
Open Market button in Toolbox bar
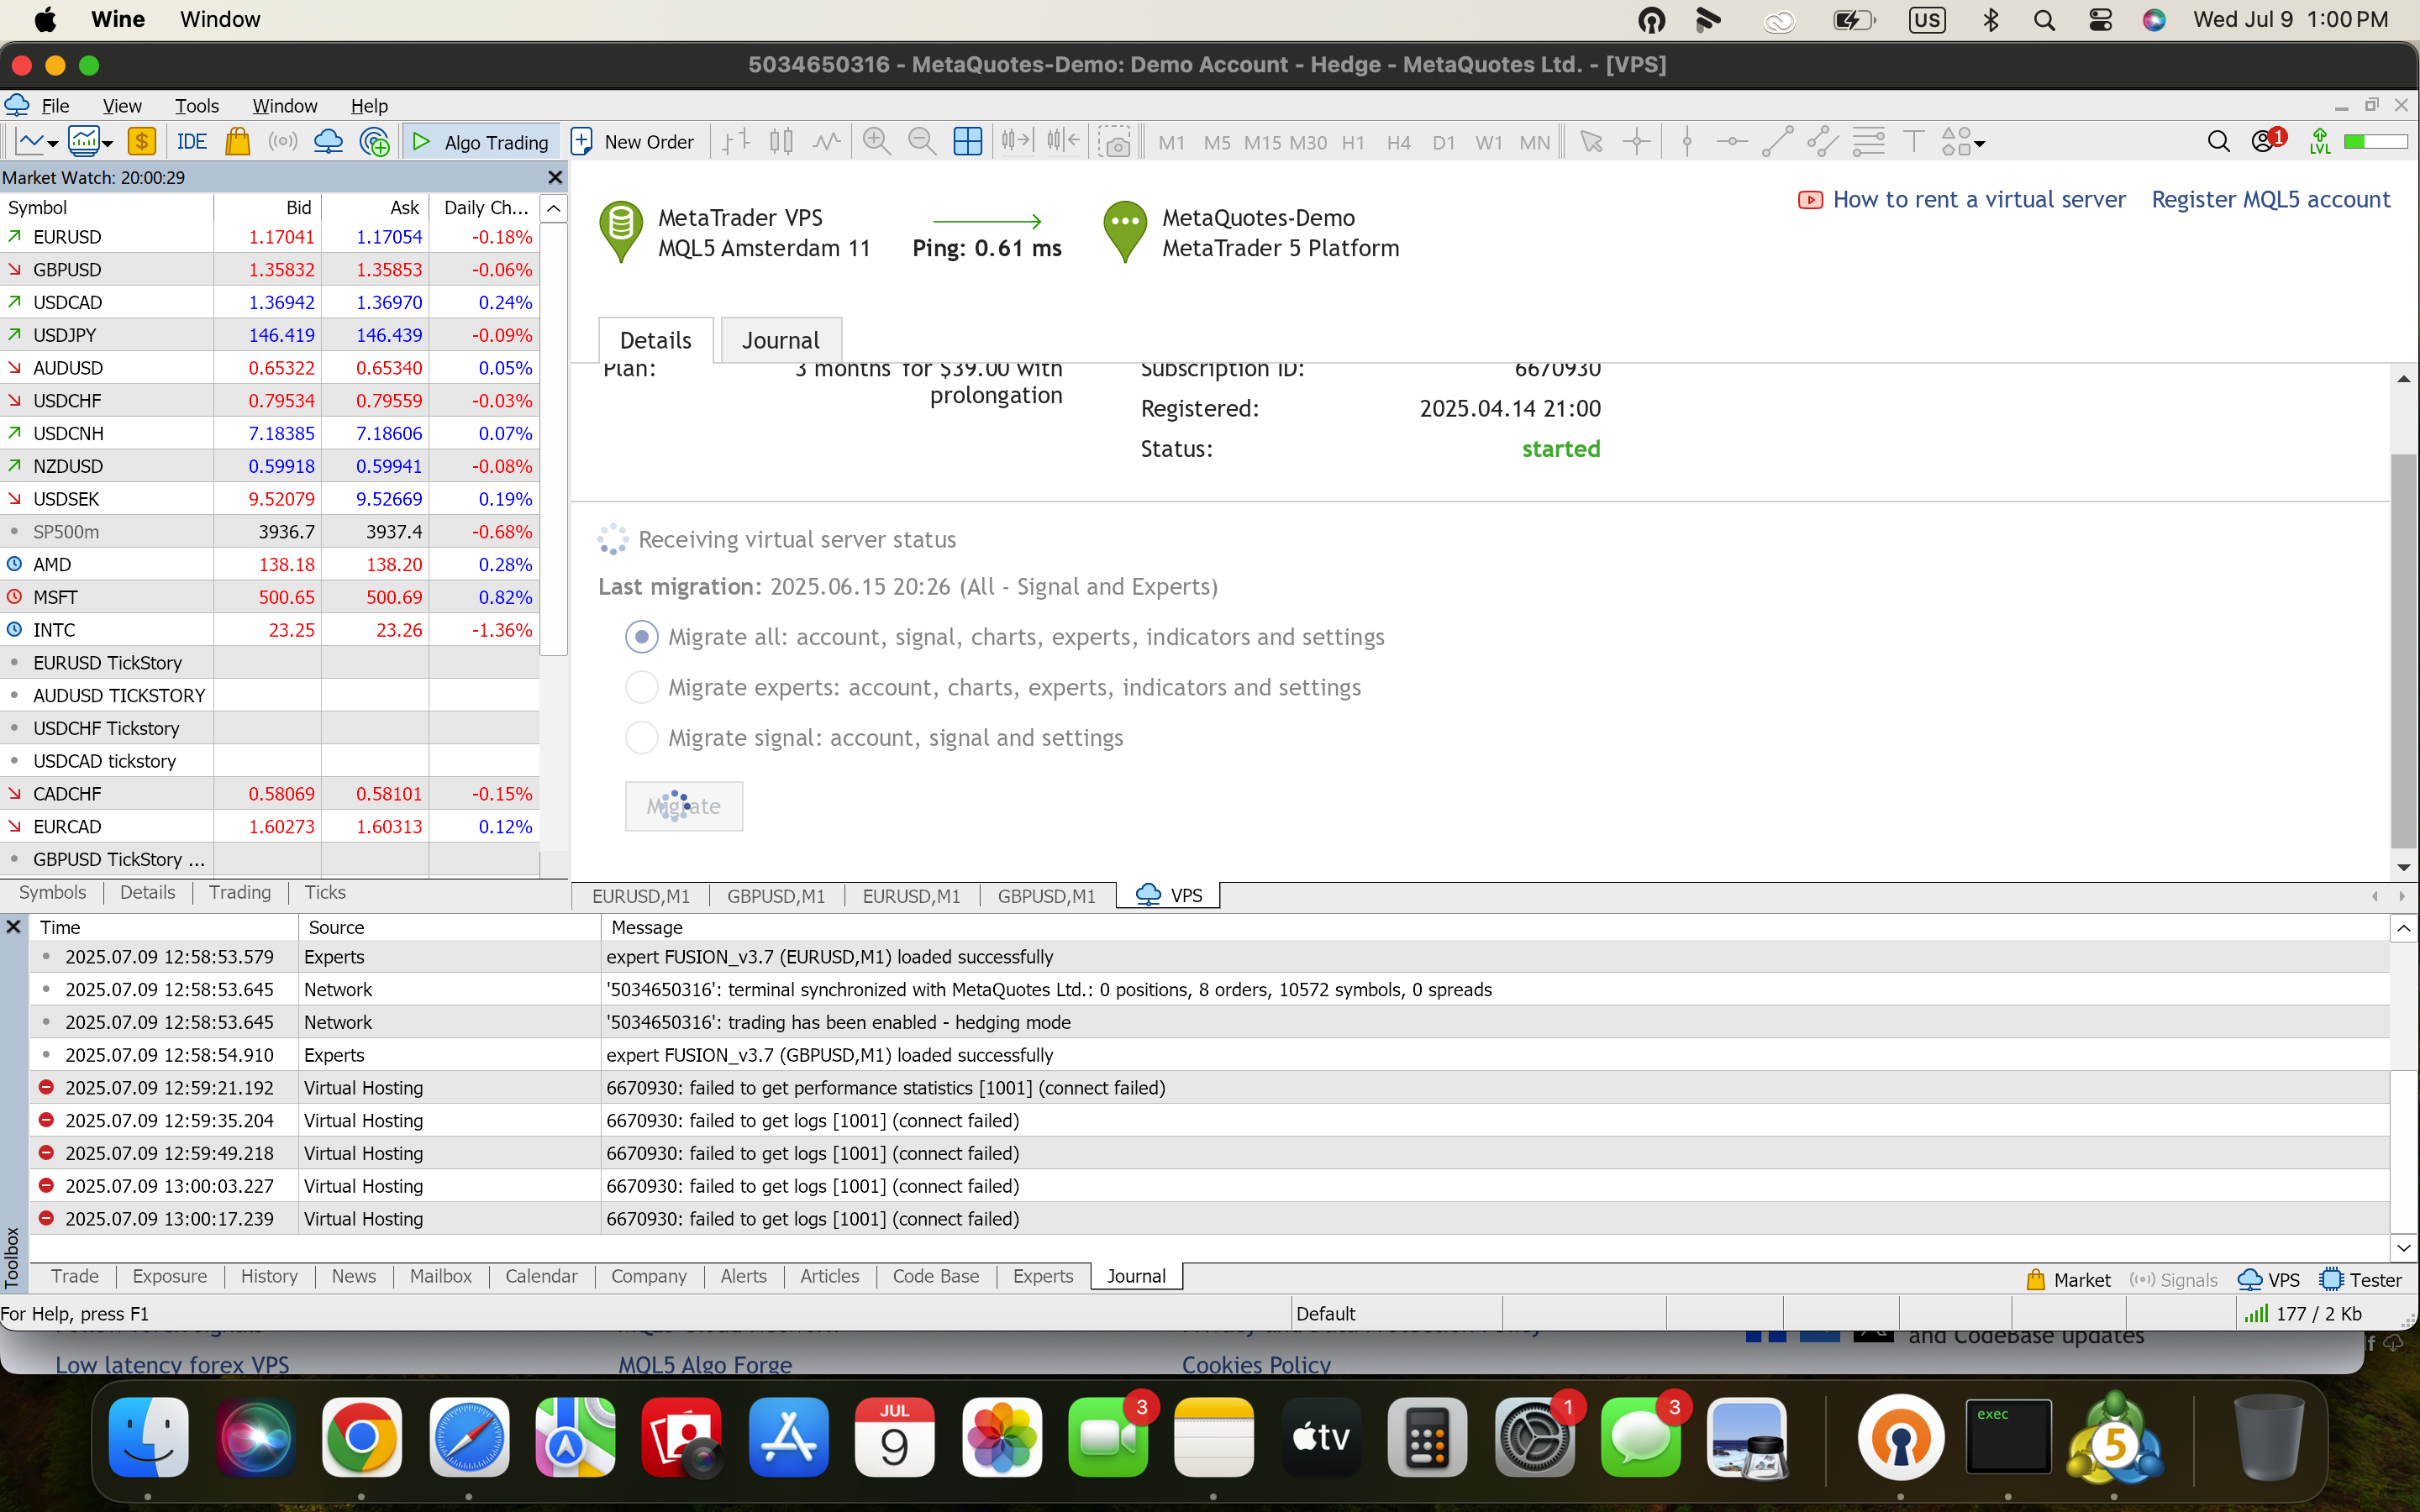(2068, 1280)
